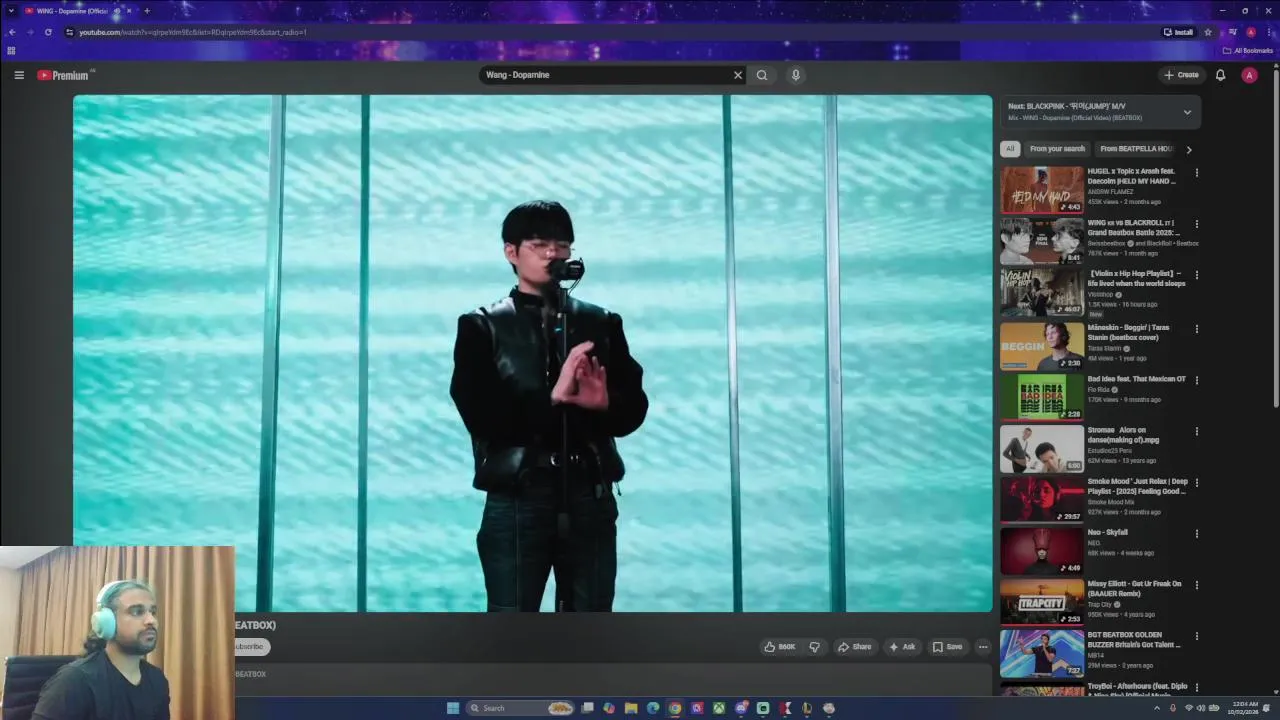The height and width of the screenshot is (720, 1280).
Task: Select the 'All' filter chip
Action: click(x=1010, y=149)
